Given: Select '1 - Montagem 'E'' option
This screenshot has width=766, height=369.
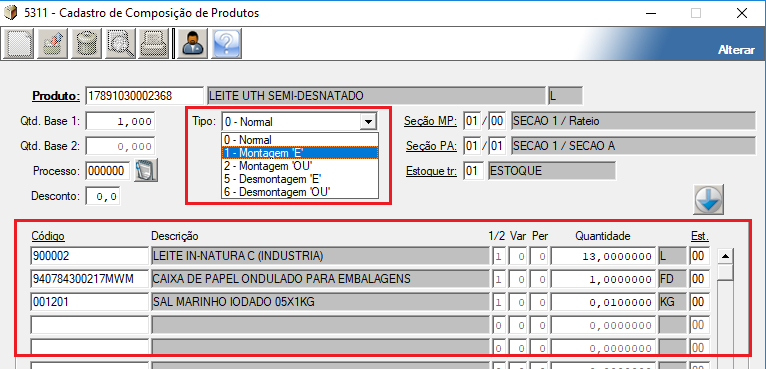Looking at the screenshot, I should click(300, 152).
